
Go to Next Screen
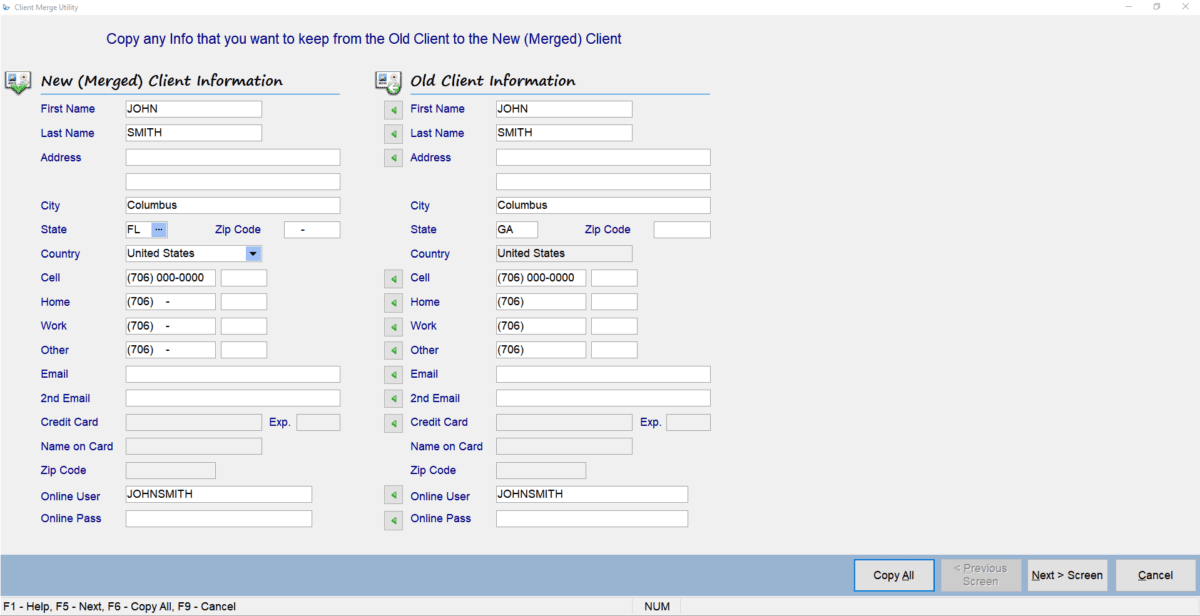1067,575
